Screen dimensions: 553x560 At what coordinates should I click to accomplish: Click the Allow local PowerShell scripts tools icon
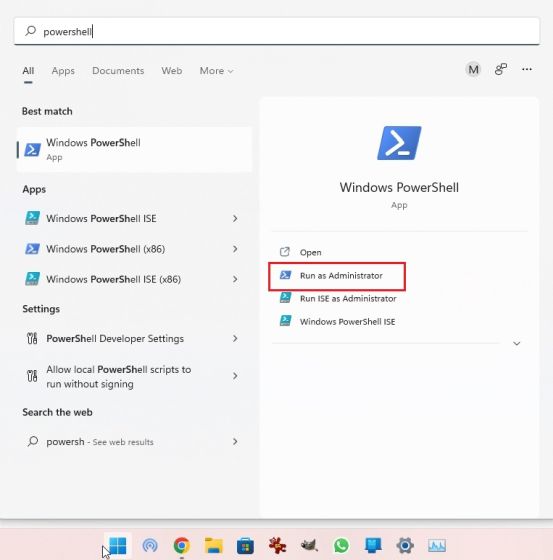point(32,376)
